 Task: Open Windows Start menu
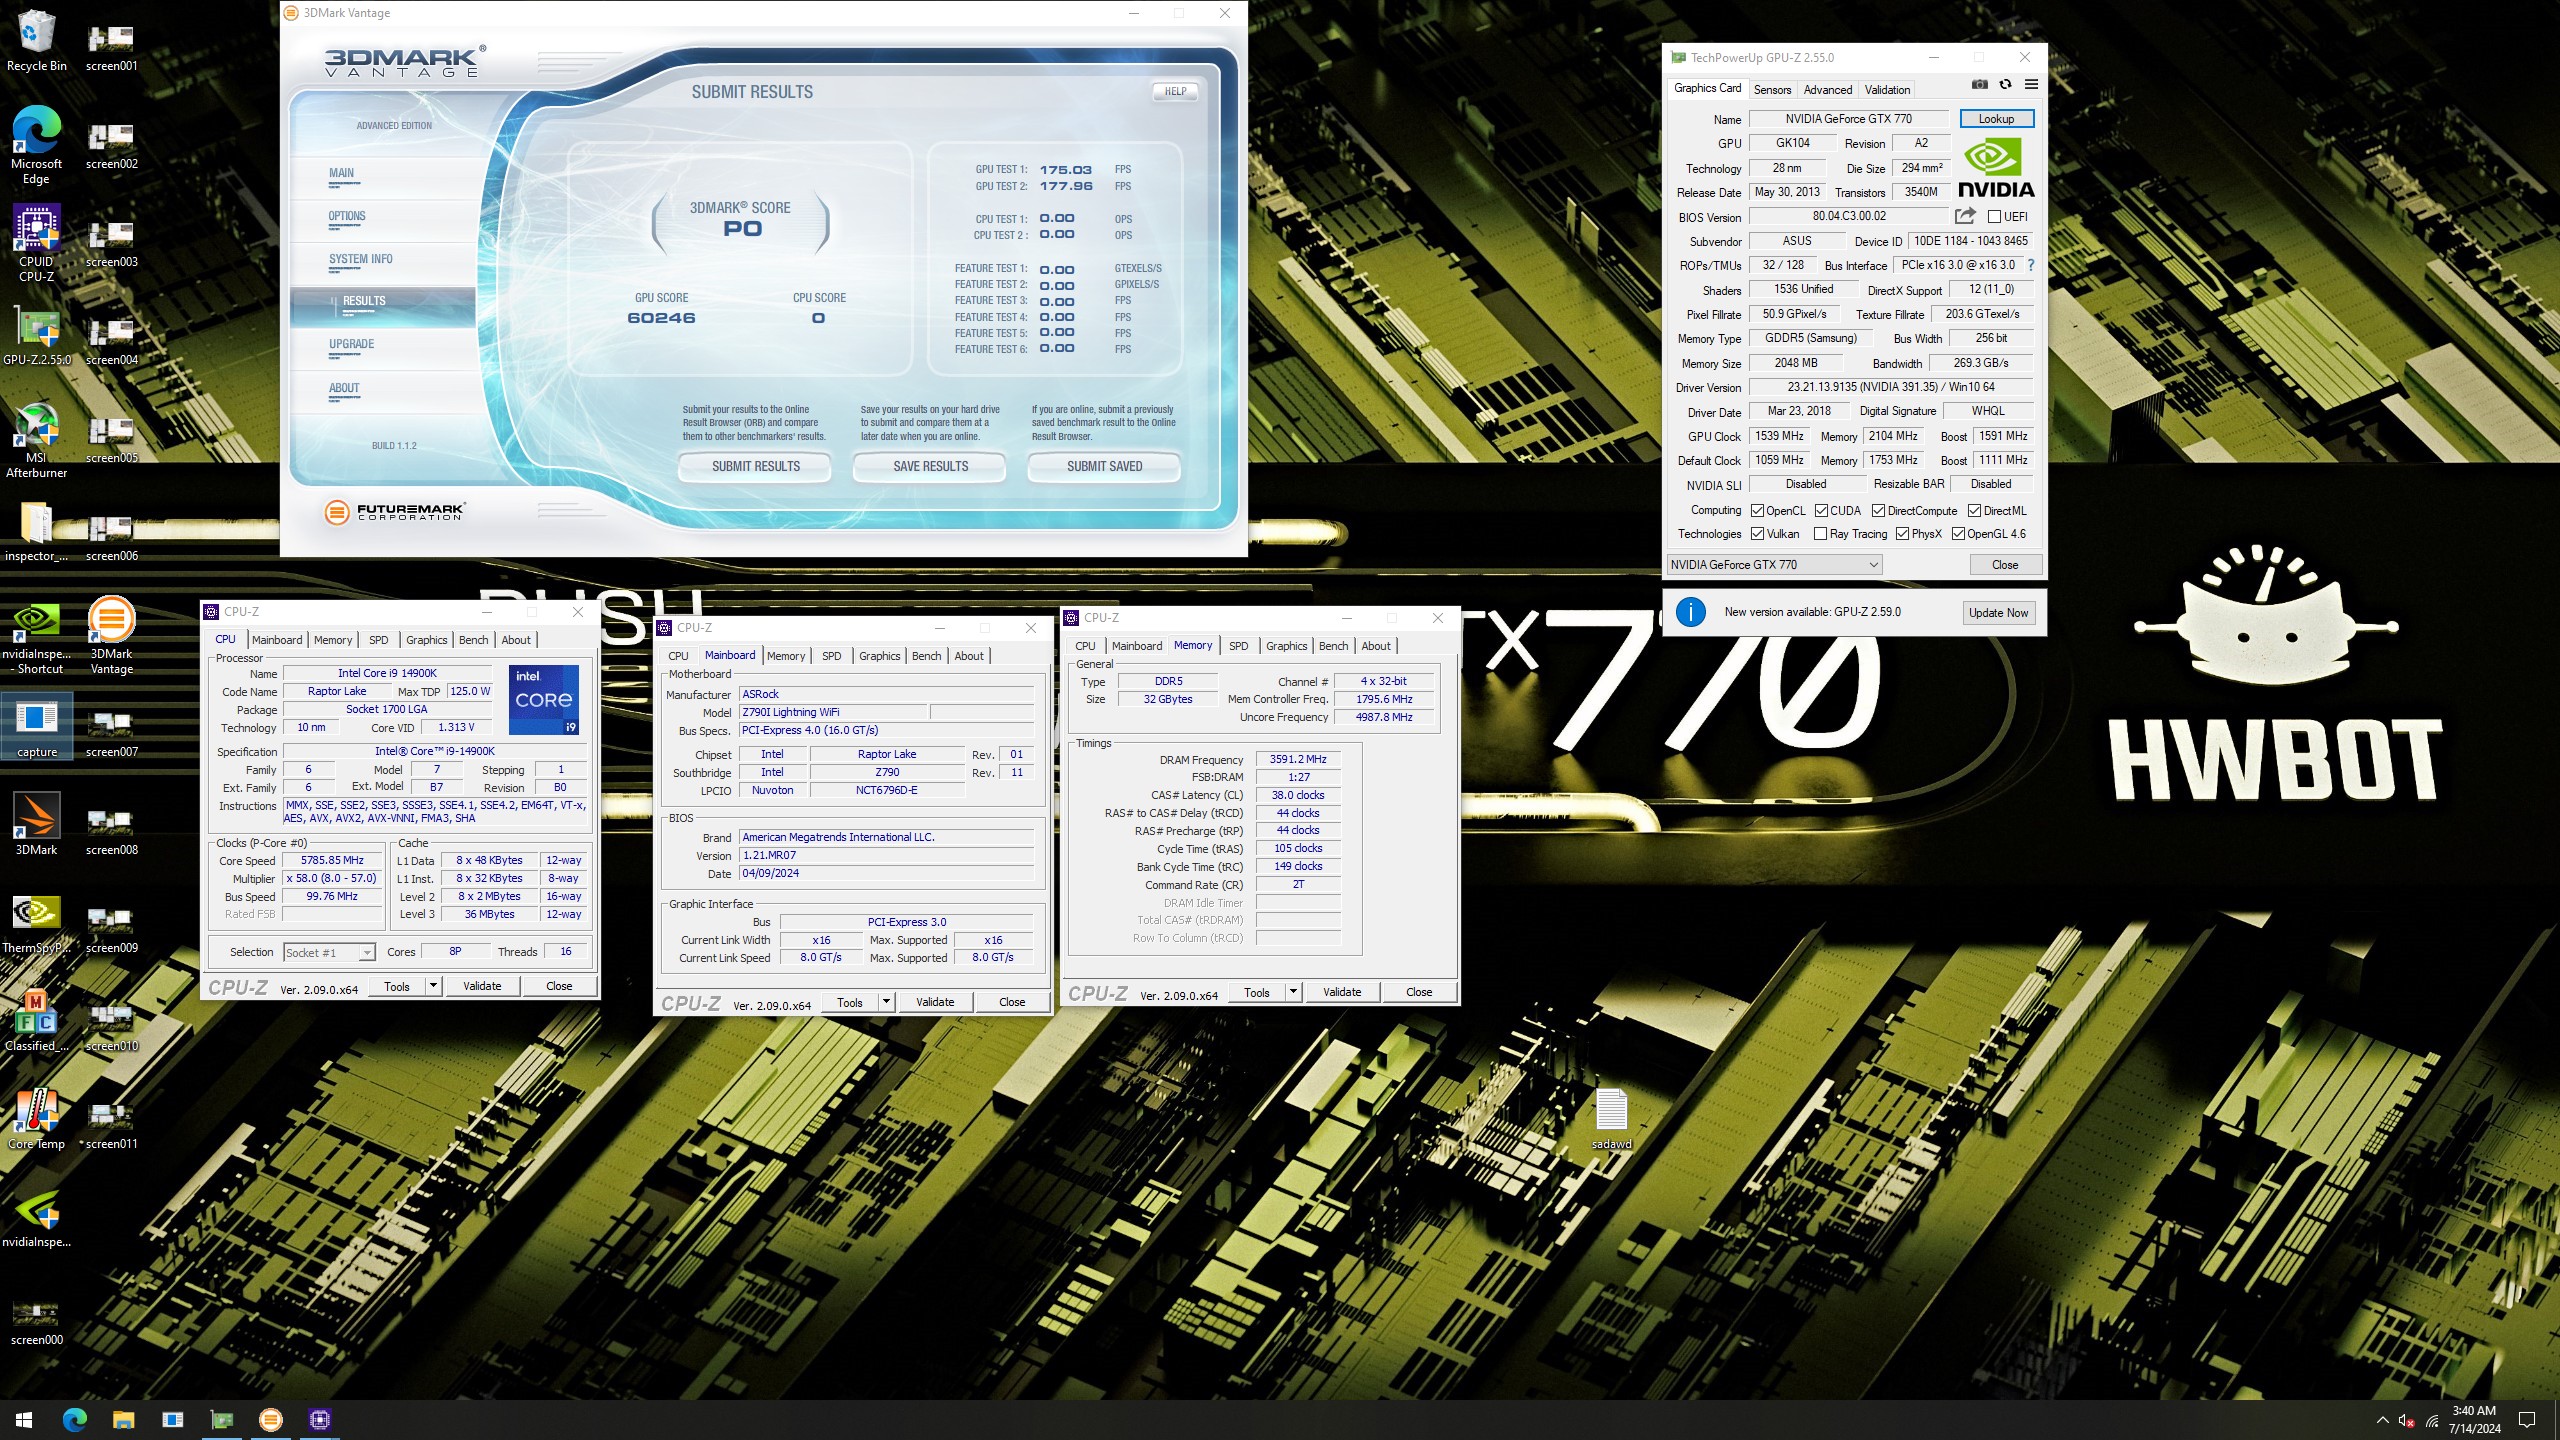point(25,1419)
